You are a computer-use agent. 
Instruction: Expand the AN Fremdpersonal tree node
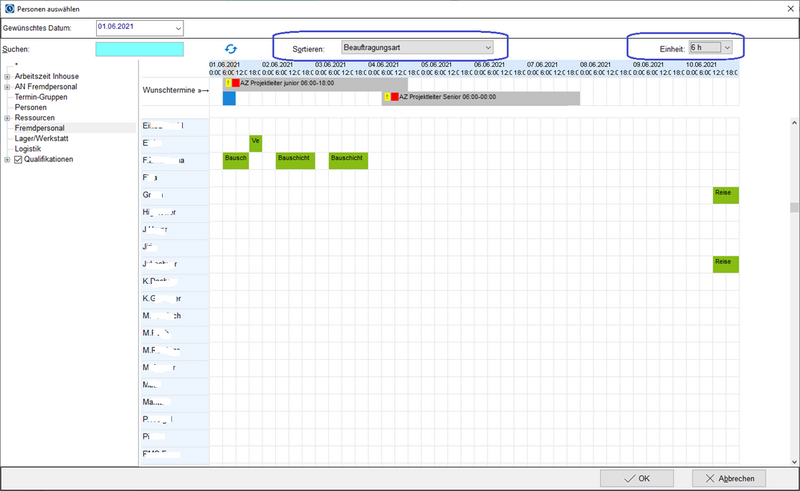pos(7,86)
